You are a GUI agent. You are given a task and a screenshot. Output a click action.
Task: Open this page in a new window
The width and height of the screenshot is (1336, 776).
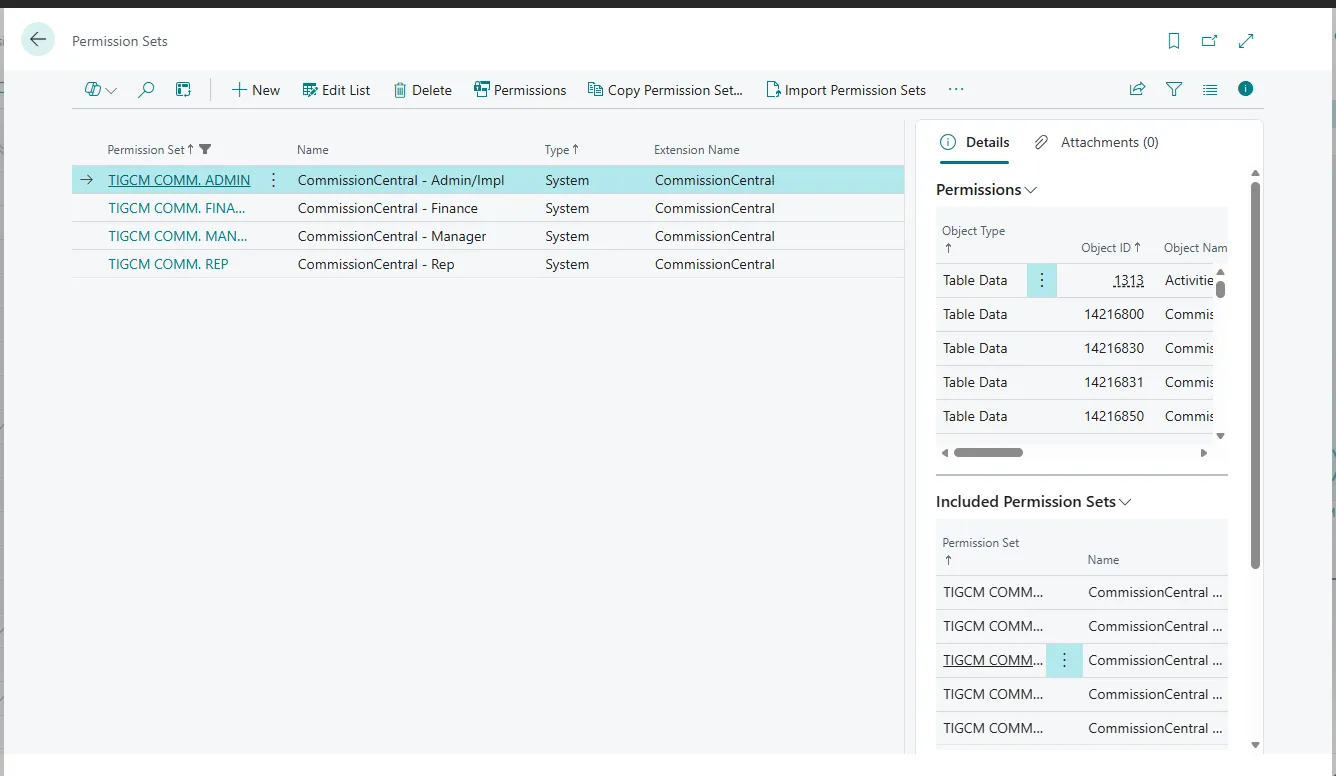pyautogui.click(x=1210, y=41)
